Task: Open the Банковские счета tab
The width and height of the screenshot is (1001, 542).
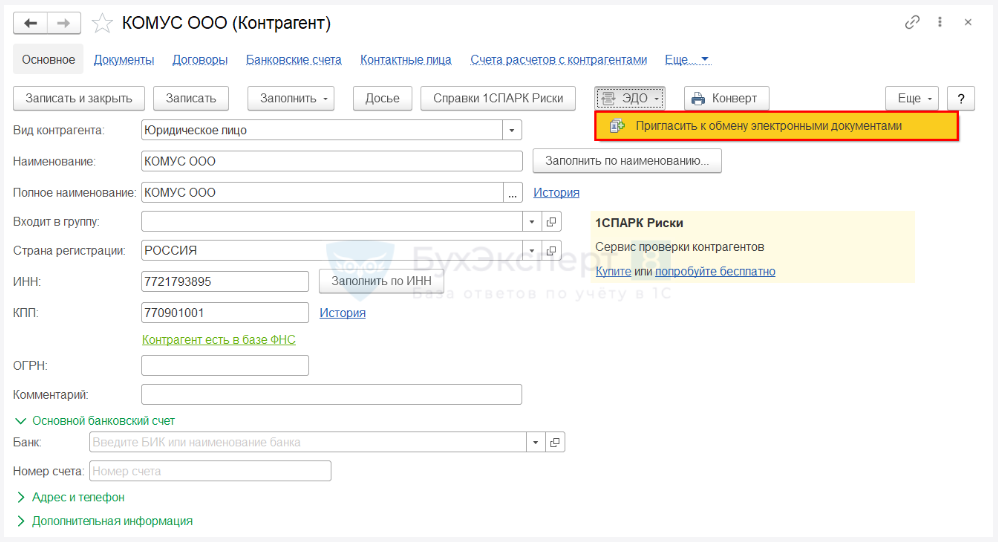Action: pyautogui.click(x=294, y=59)
